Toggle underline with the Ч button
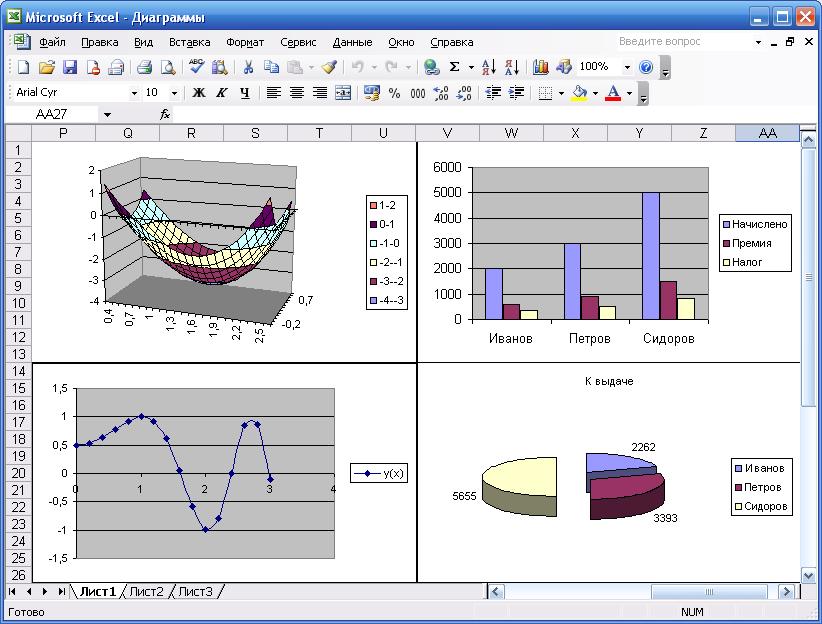 [245, 93]
